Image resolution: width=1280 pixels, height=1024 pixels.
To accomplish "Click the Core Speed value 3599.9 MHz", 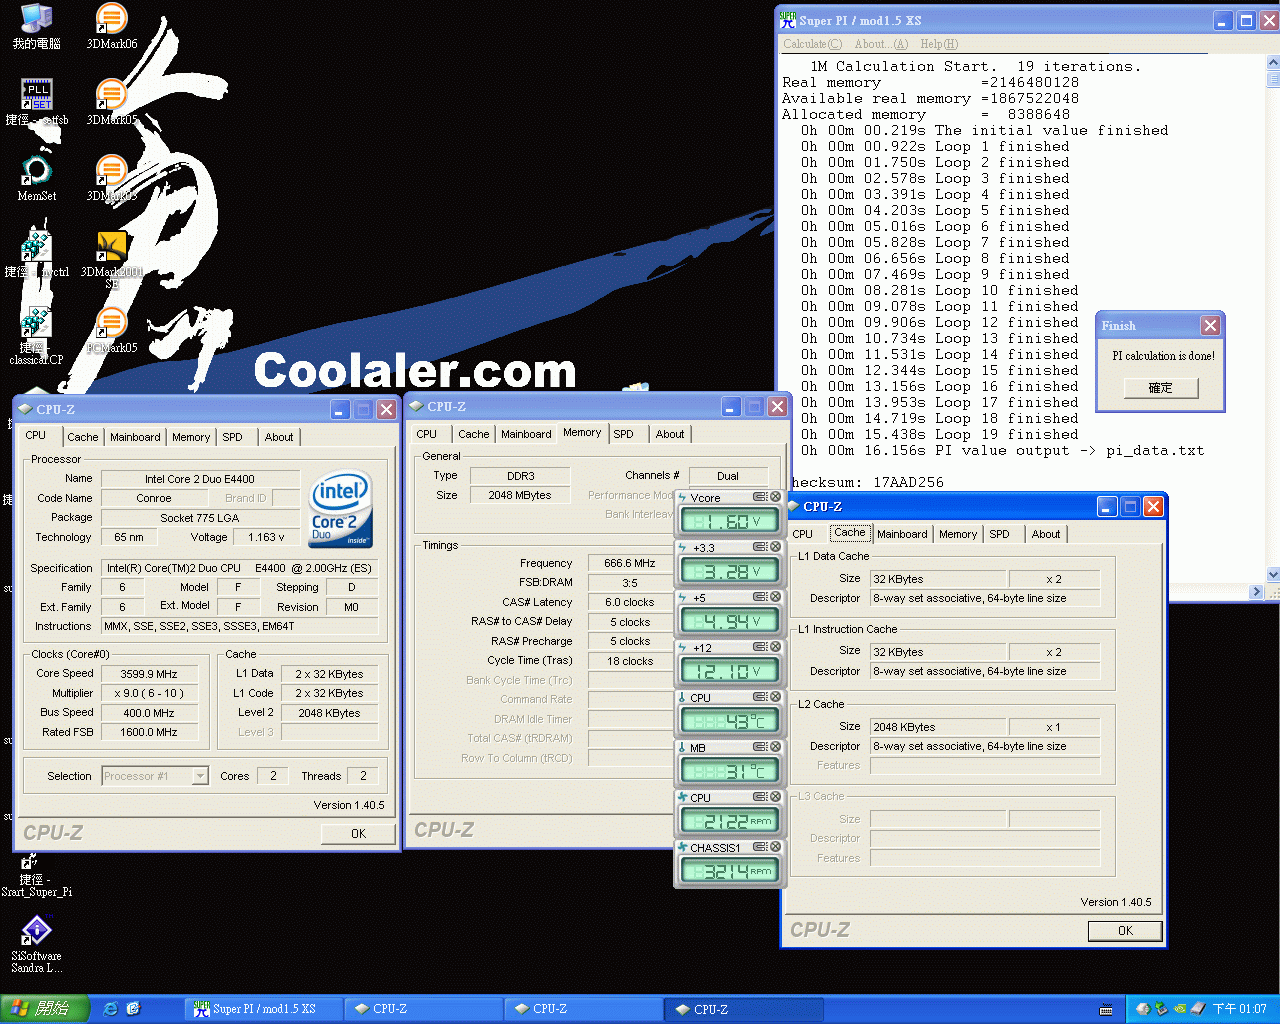I will 149,674.
